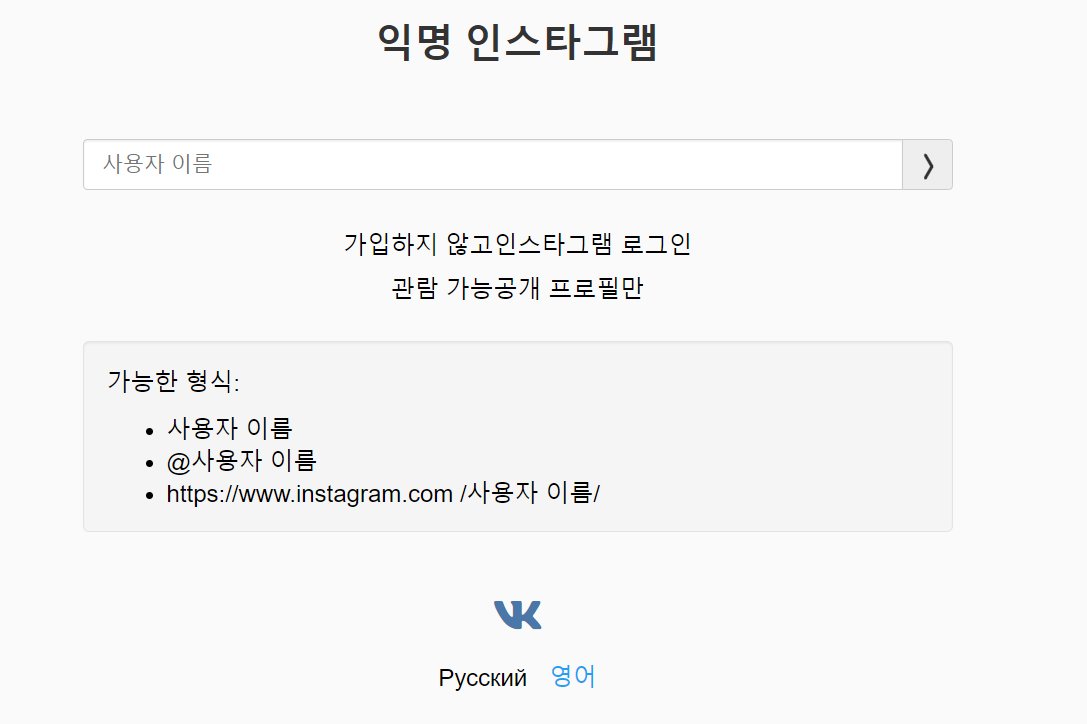Click the @ symbol in the second format example

tap(178, 463)
